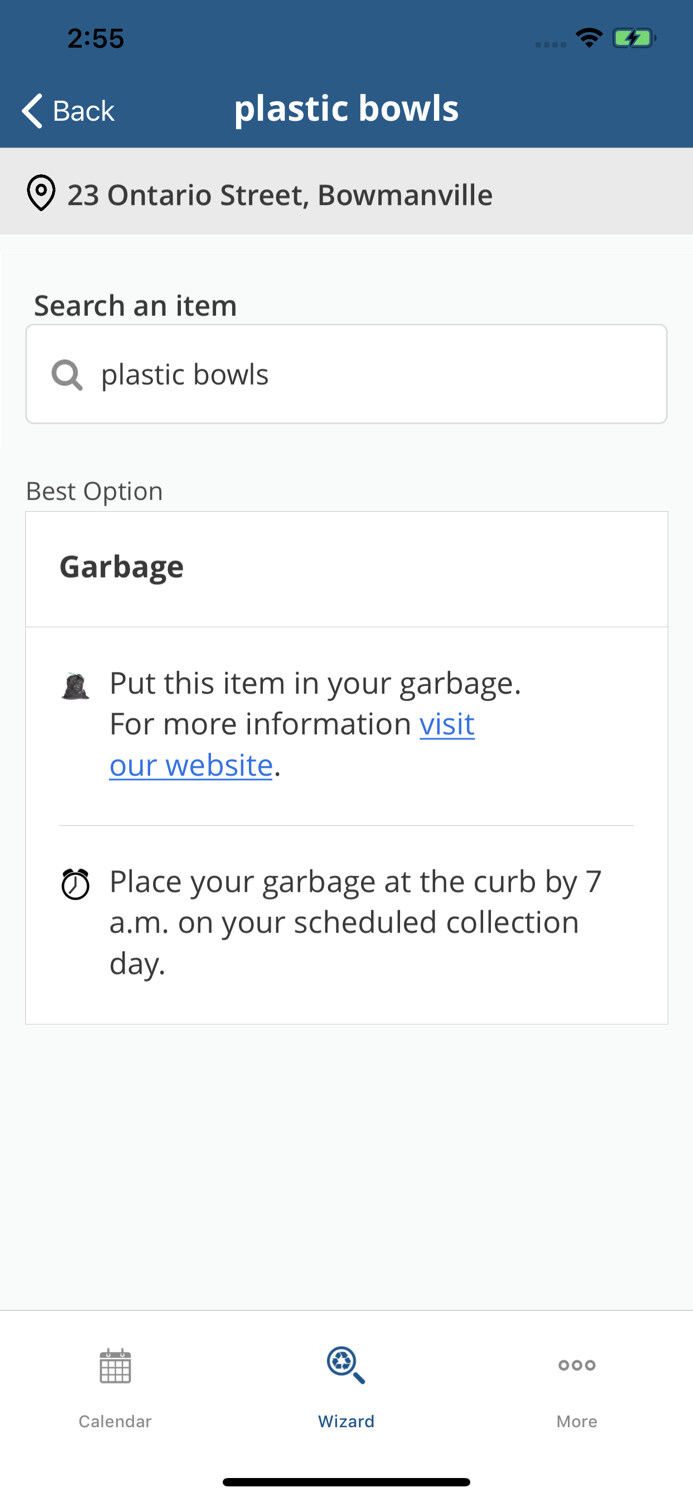Switch to the More tab
Screen dimensions: 693x1500
(577, 1390)
